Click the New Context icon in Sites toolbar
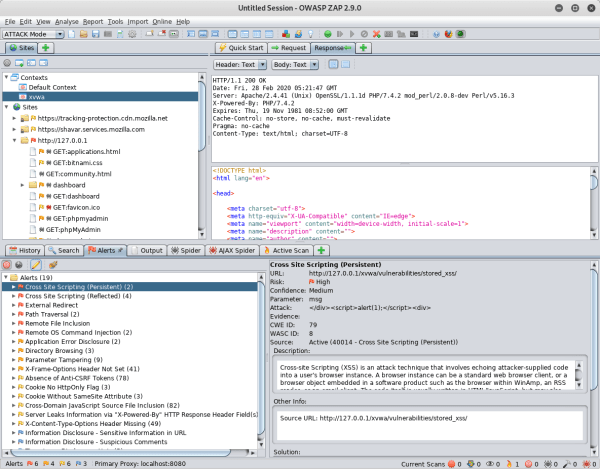The width and height of the screenshot is (600, 469). pos(19,63)
